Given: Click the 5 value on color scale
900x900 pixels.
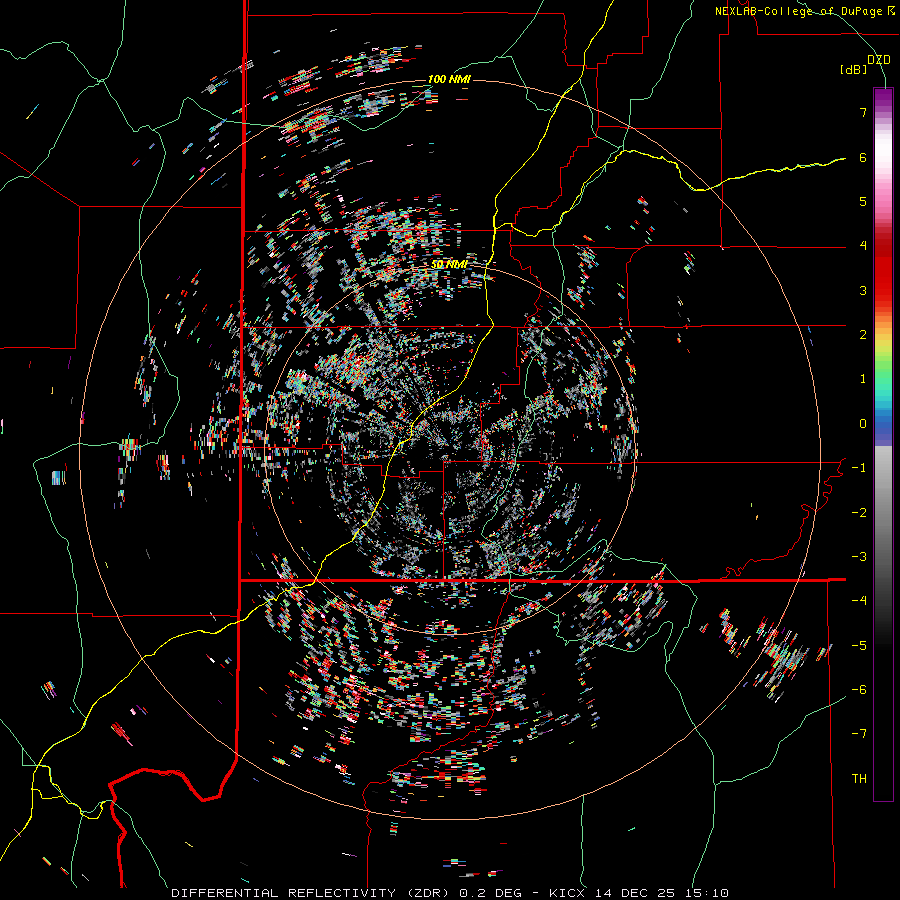Looking at the screenshot, I should click(x=863, y=201).
